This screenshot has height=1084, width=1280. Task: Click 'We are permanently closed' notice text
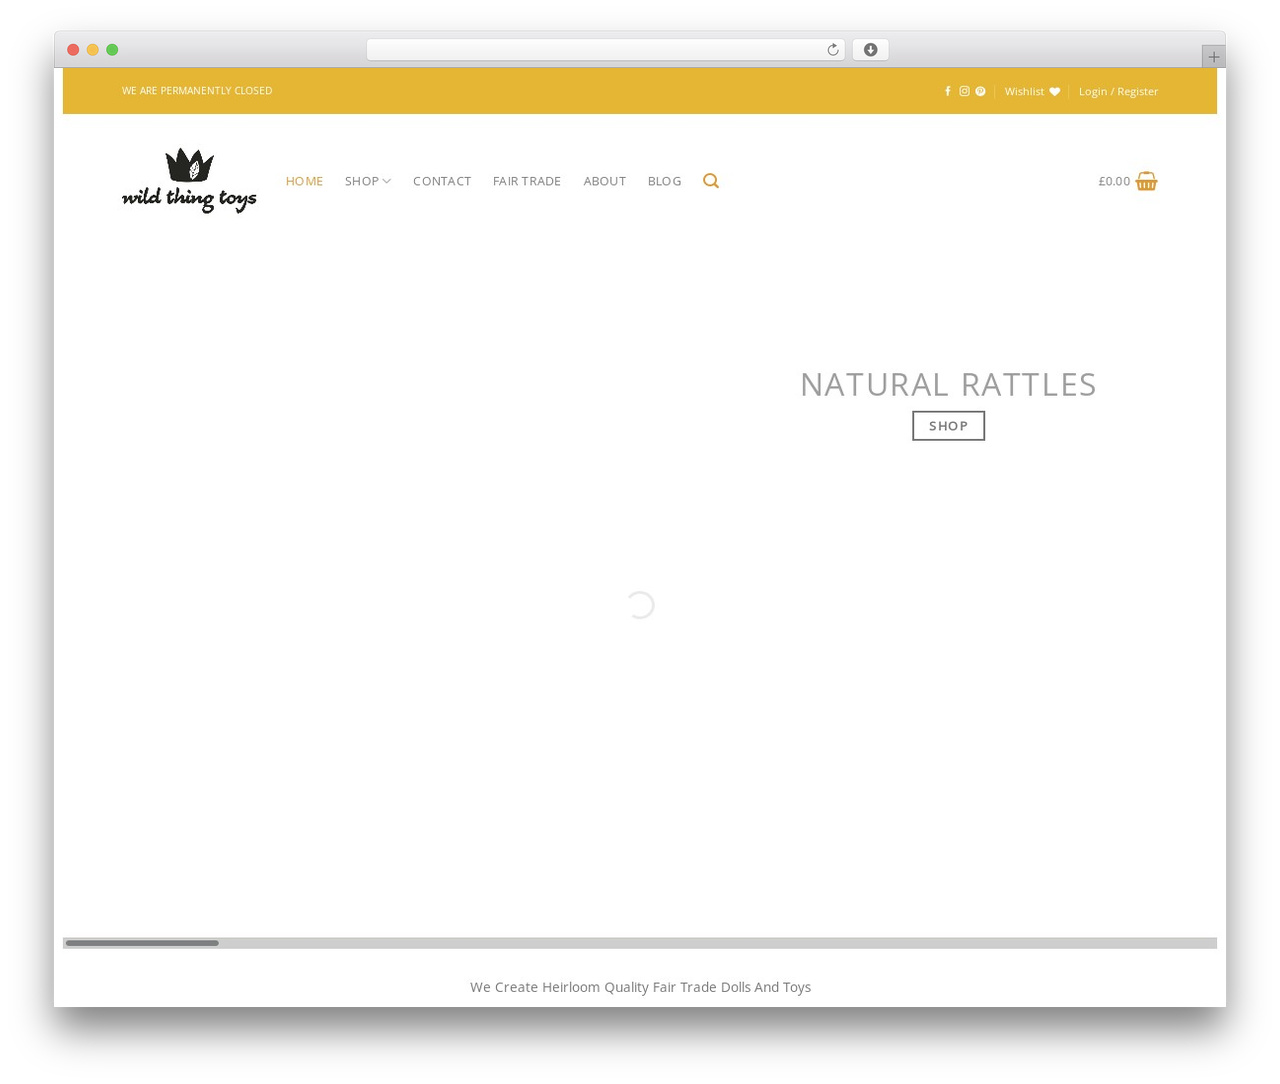tap(197, 91)
